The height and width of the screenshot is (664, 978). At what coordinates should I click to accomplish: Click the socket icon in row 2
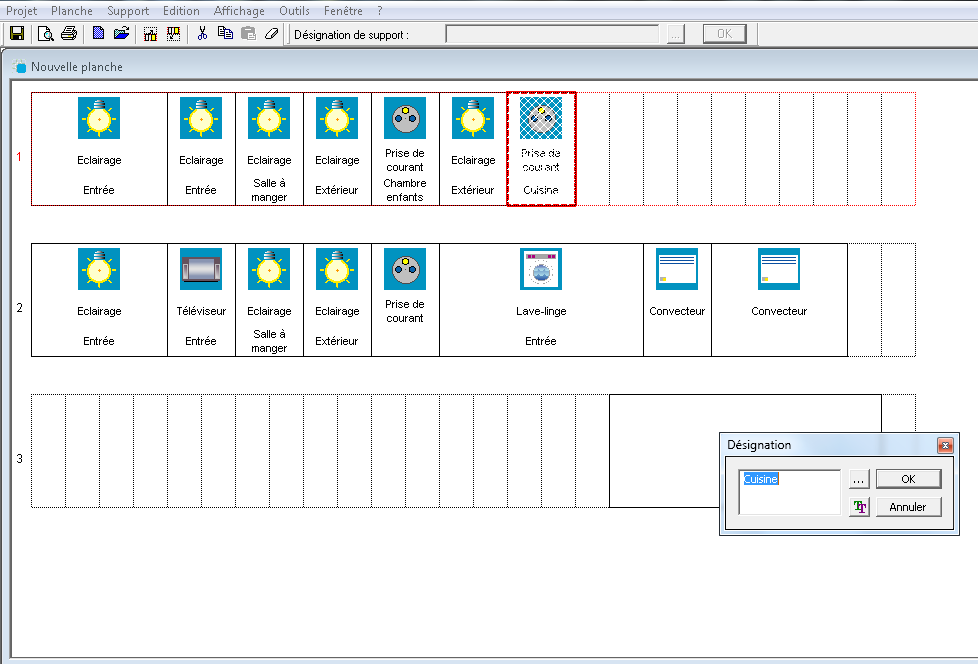(x=405, y=269)
